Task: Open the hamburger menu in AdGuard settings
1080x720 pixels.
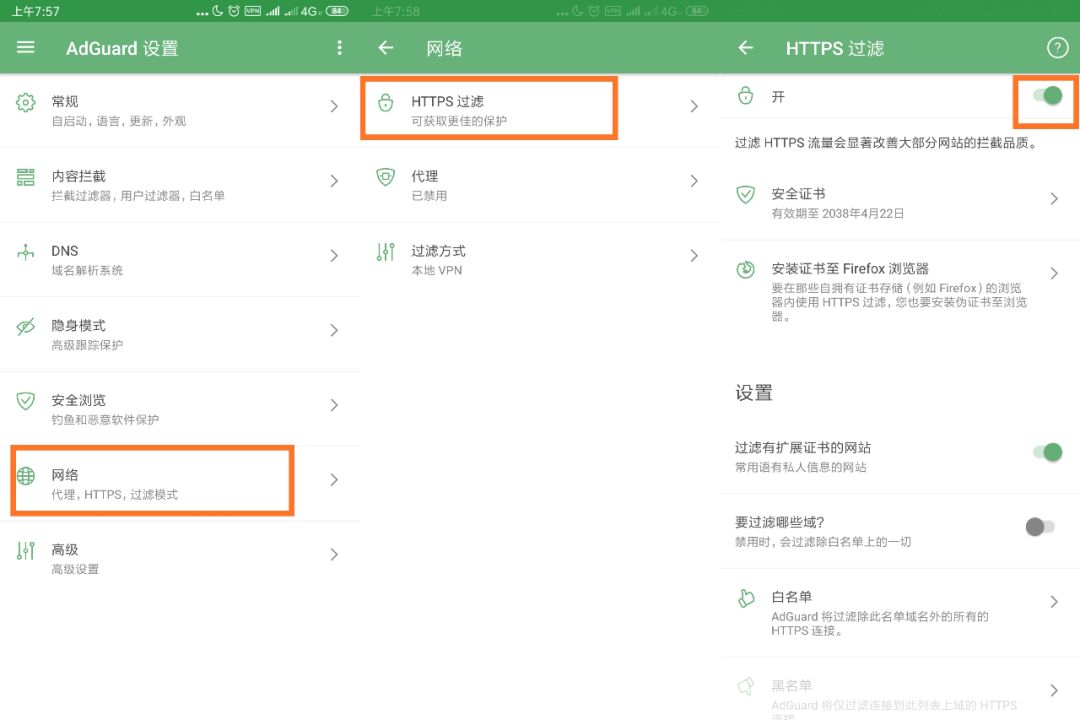Action: coord(25,48)
